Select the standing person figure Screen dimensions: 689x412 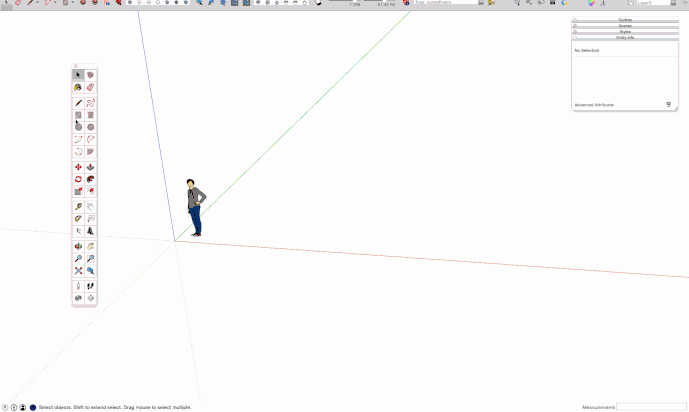click(196, 207)
